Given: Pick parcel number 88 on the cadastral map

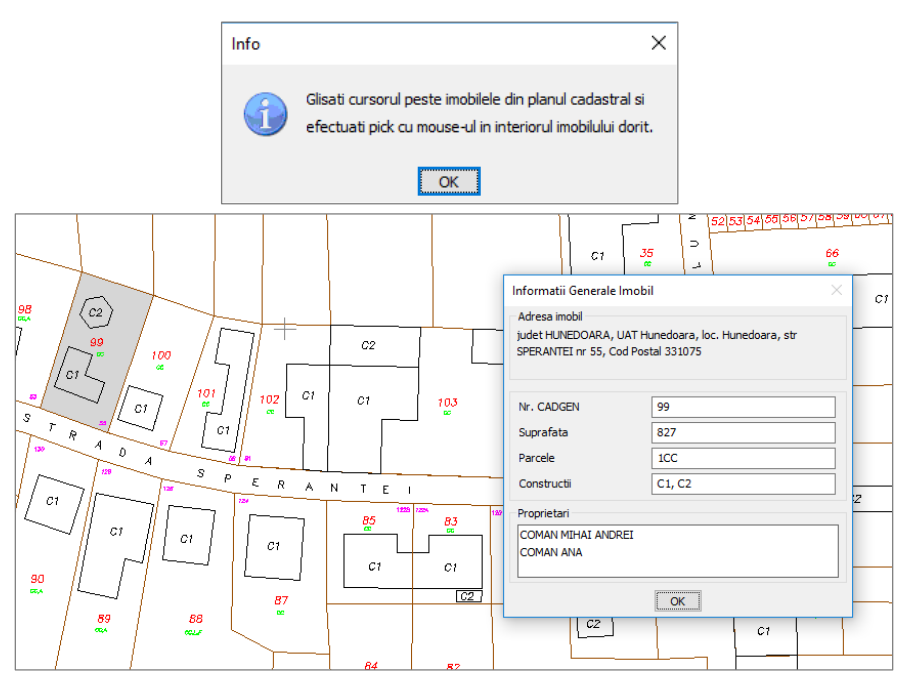Looking at the screenshot, I should (x=195, y=618).
